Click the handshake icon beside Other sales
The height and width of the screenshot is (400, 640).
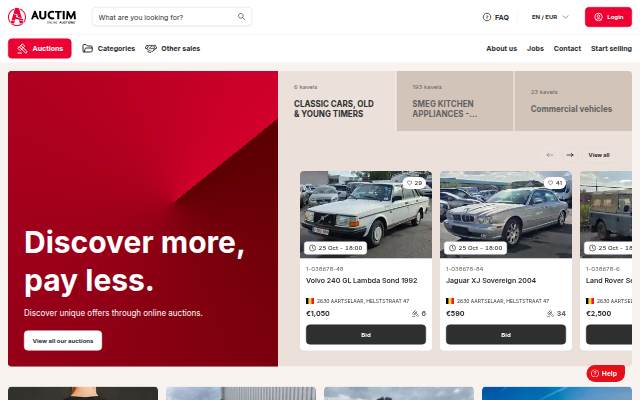point(151,49)
